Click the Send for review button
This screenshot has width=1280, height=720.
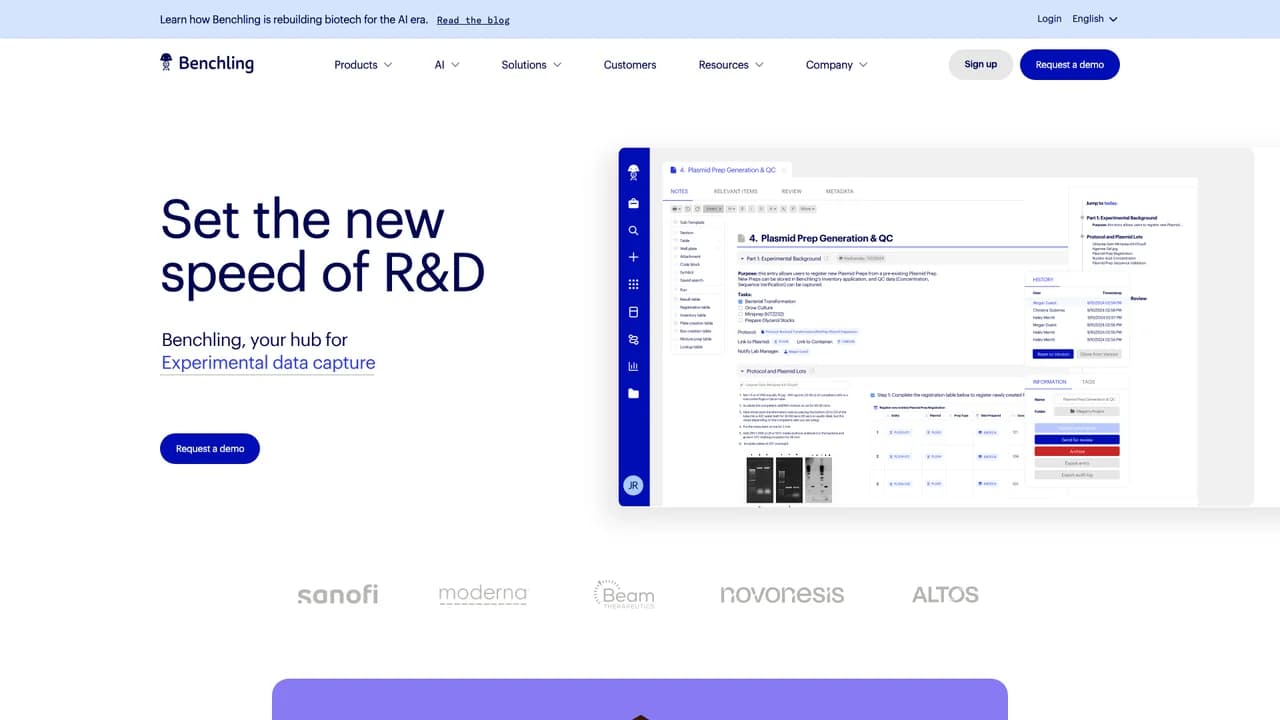click(1077, 439)
